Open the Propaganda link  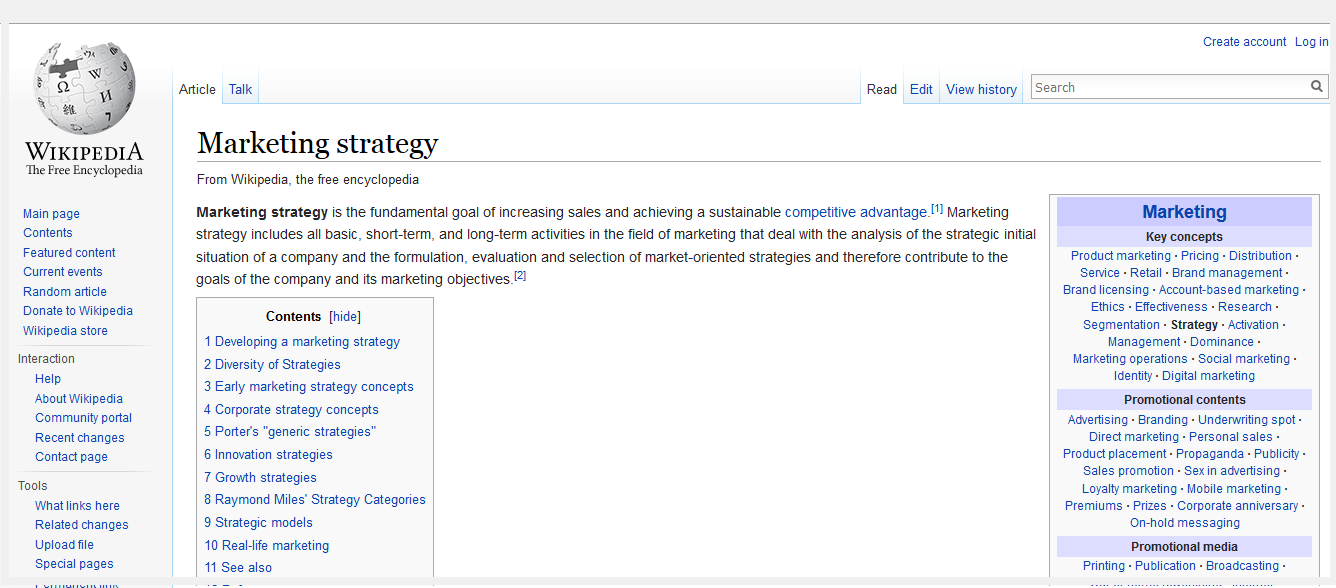click(x=1209, y=454)
